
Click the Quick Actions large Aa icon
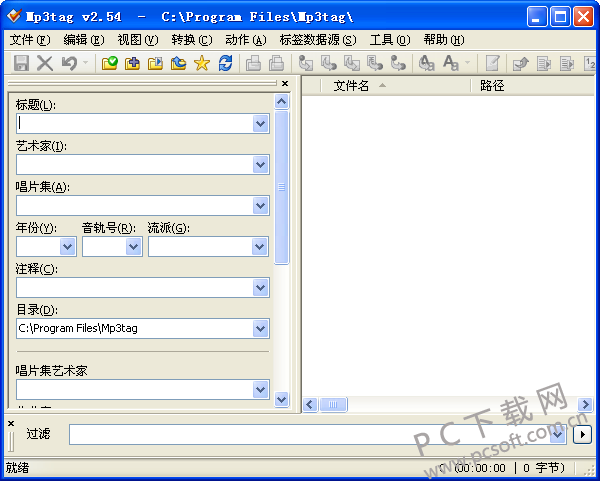pyautogui.click(x=451, y=63)
